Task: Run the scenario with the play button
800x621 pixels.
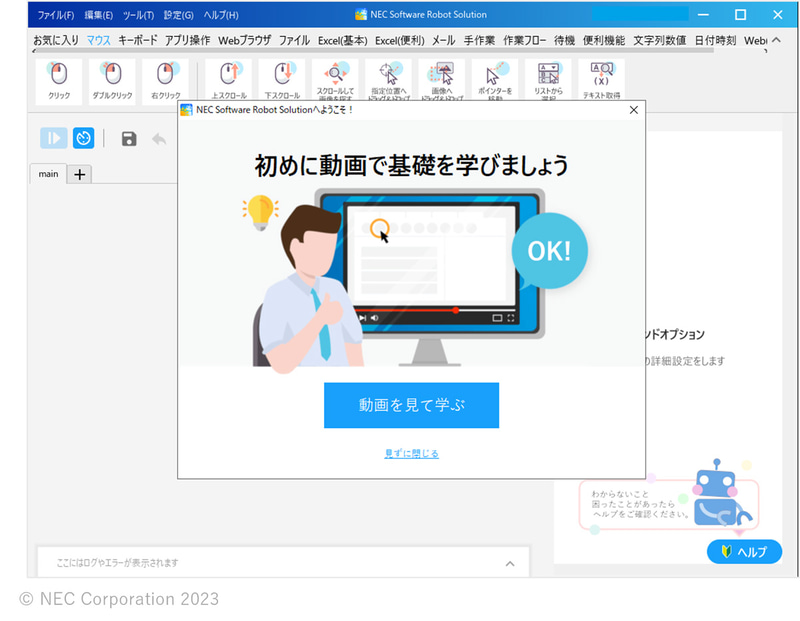Action: (54, 138)
